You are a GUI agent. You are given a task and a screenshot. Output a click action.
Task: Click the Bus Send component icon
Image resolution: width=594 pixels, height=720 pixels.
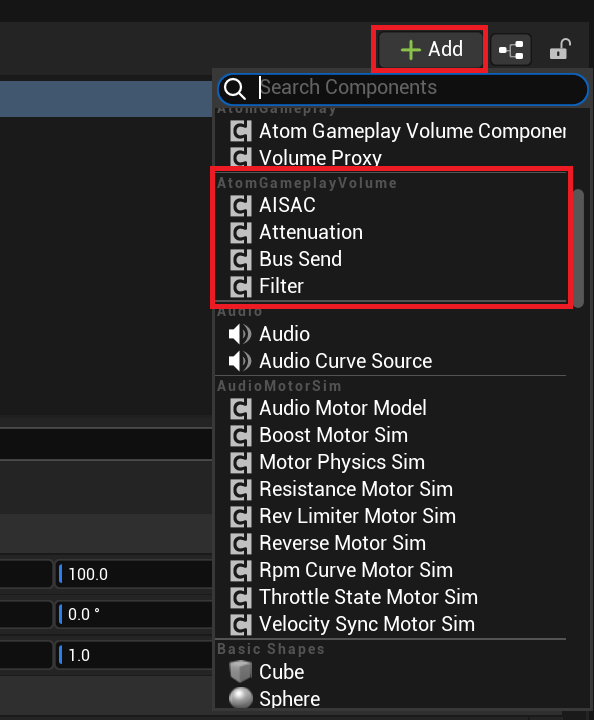[241, 259]
